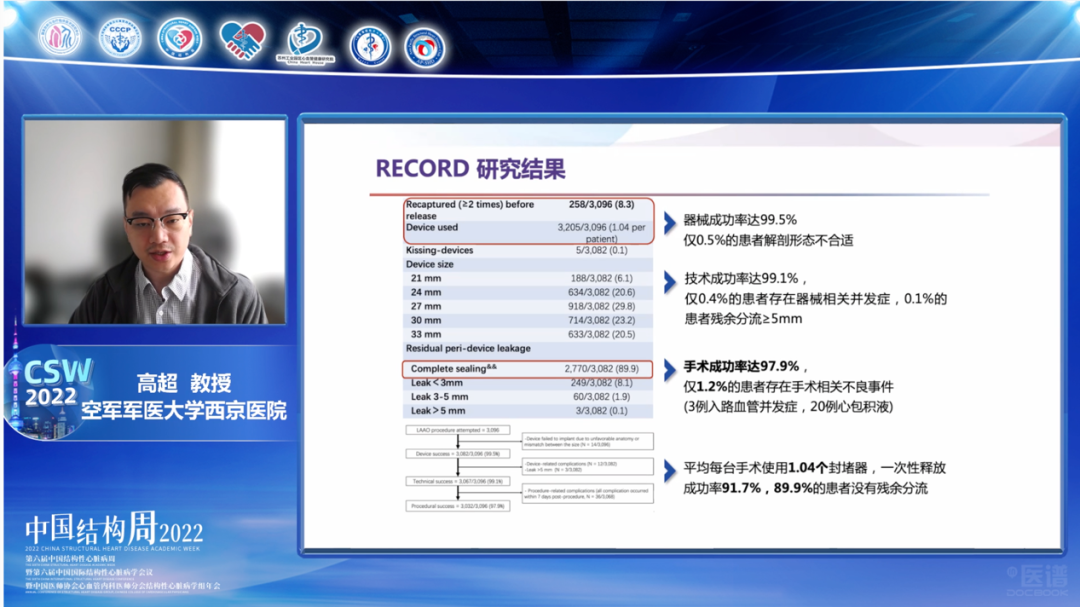Click the 中国结构周2022 event title
This screenshot has width=1080, height=607.
[x=113, y=530]
